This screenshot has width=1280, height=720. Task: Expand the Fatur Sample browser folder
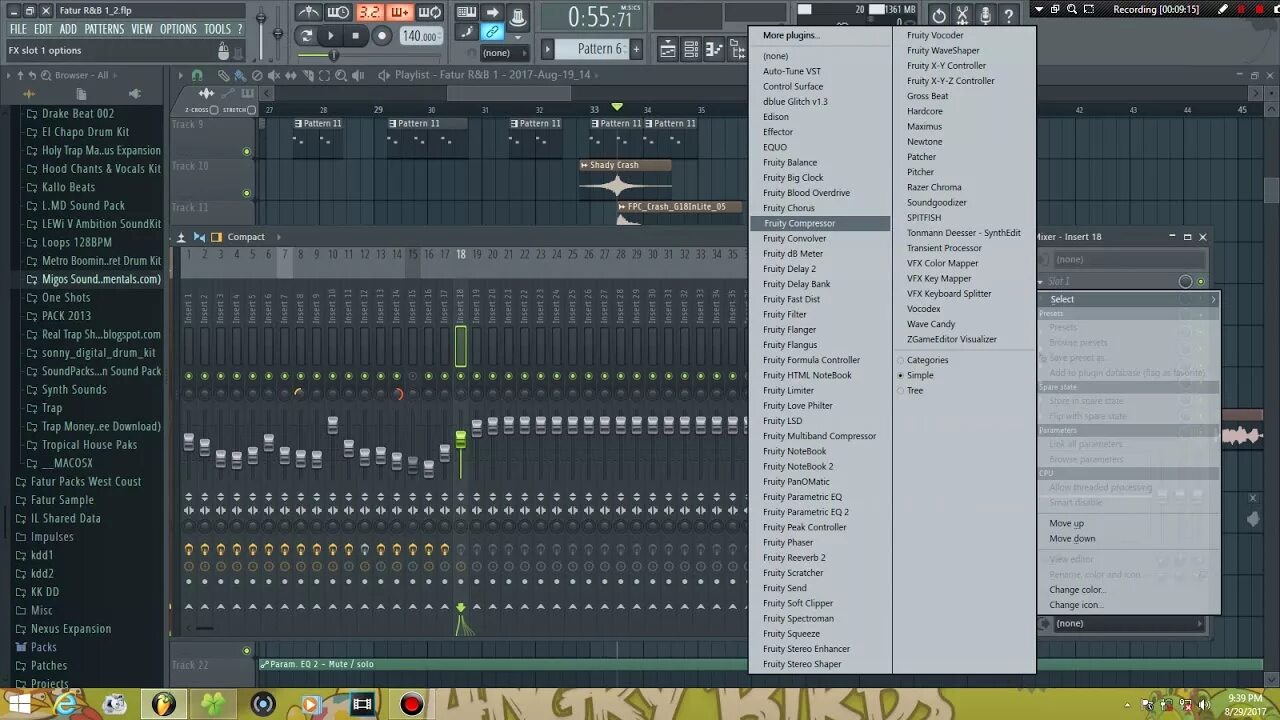(62, 500)
